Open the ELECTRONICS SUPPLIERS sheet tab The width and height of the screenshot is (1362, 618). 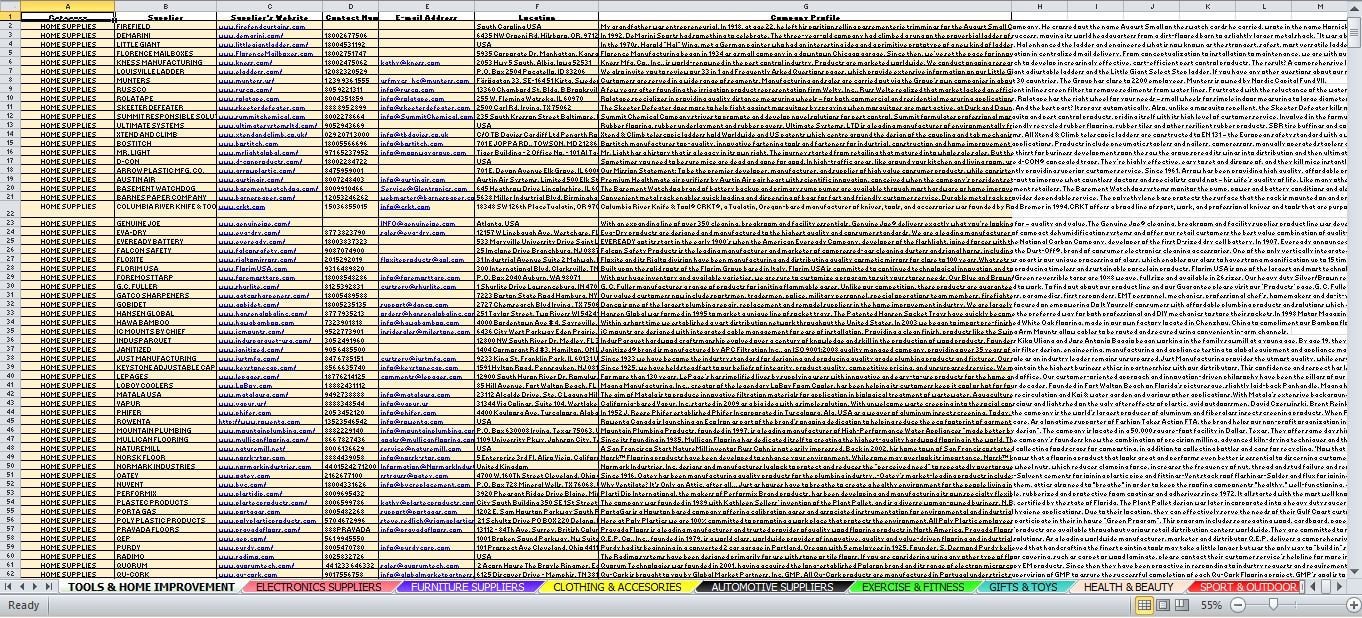click(318, 587)
